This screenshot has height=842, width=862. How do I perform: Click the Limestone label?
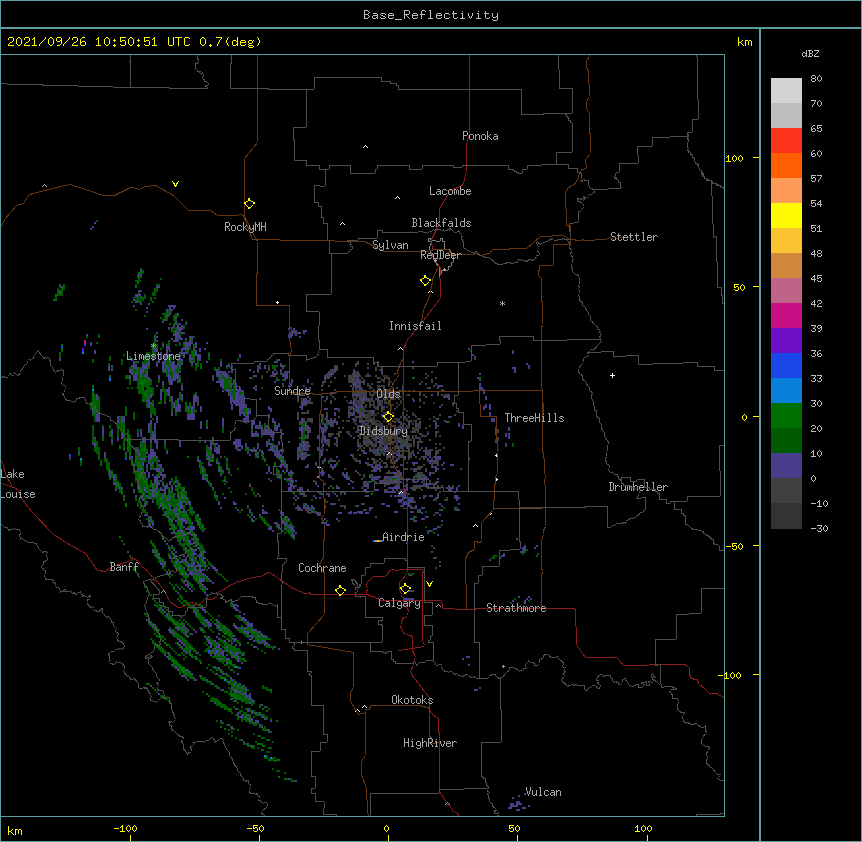pyautogui.click(x=153, y=356)
